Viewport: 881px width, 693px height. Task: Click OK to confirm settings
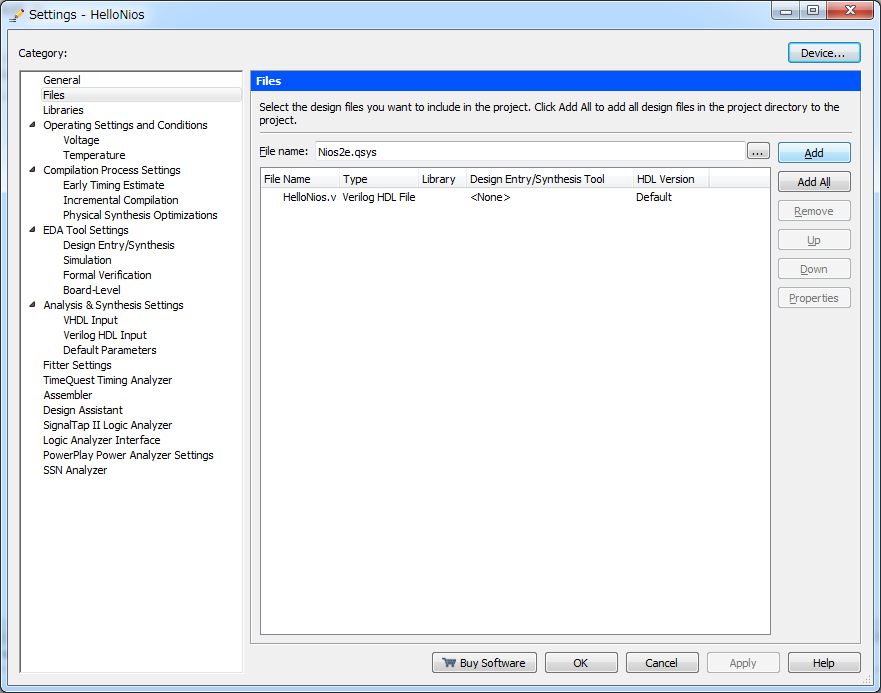[x=581, y=663]
